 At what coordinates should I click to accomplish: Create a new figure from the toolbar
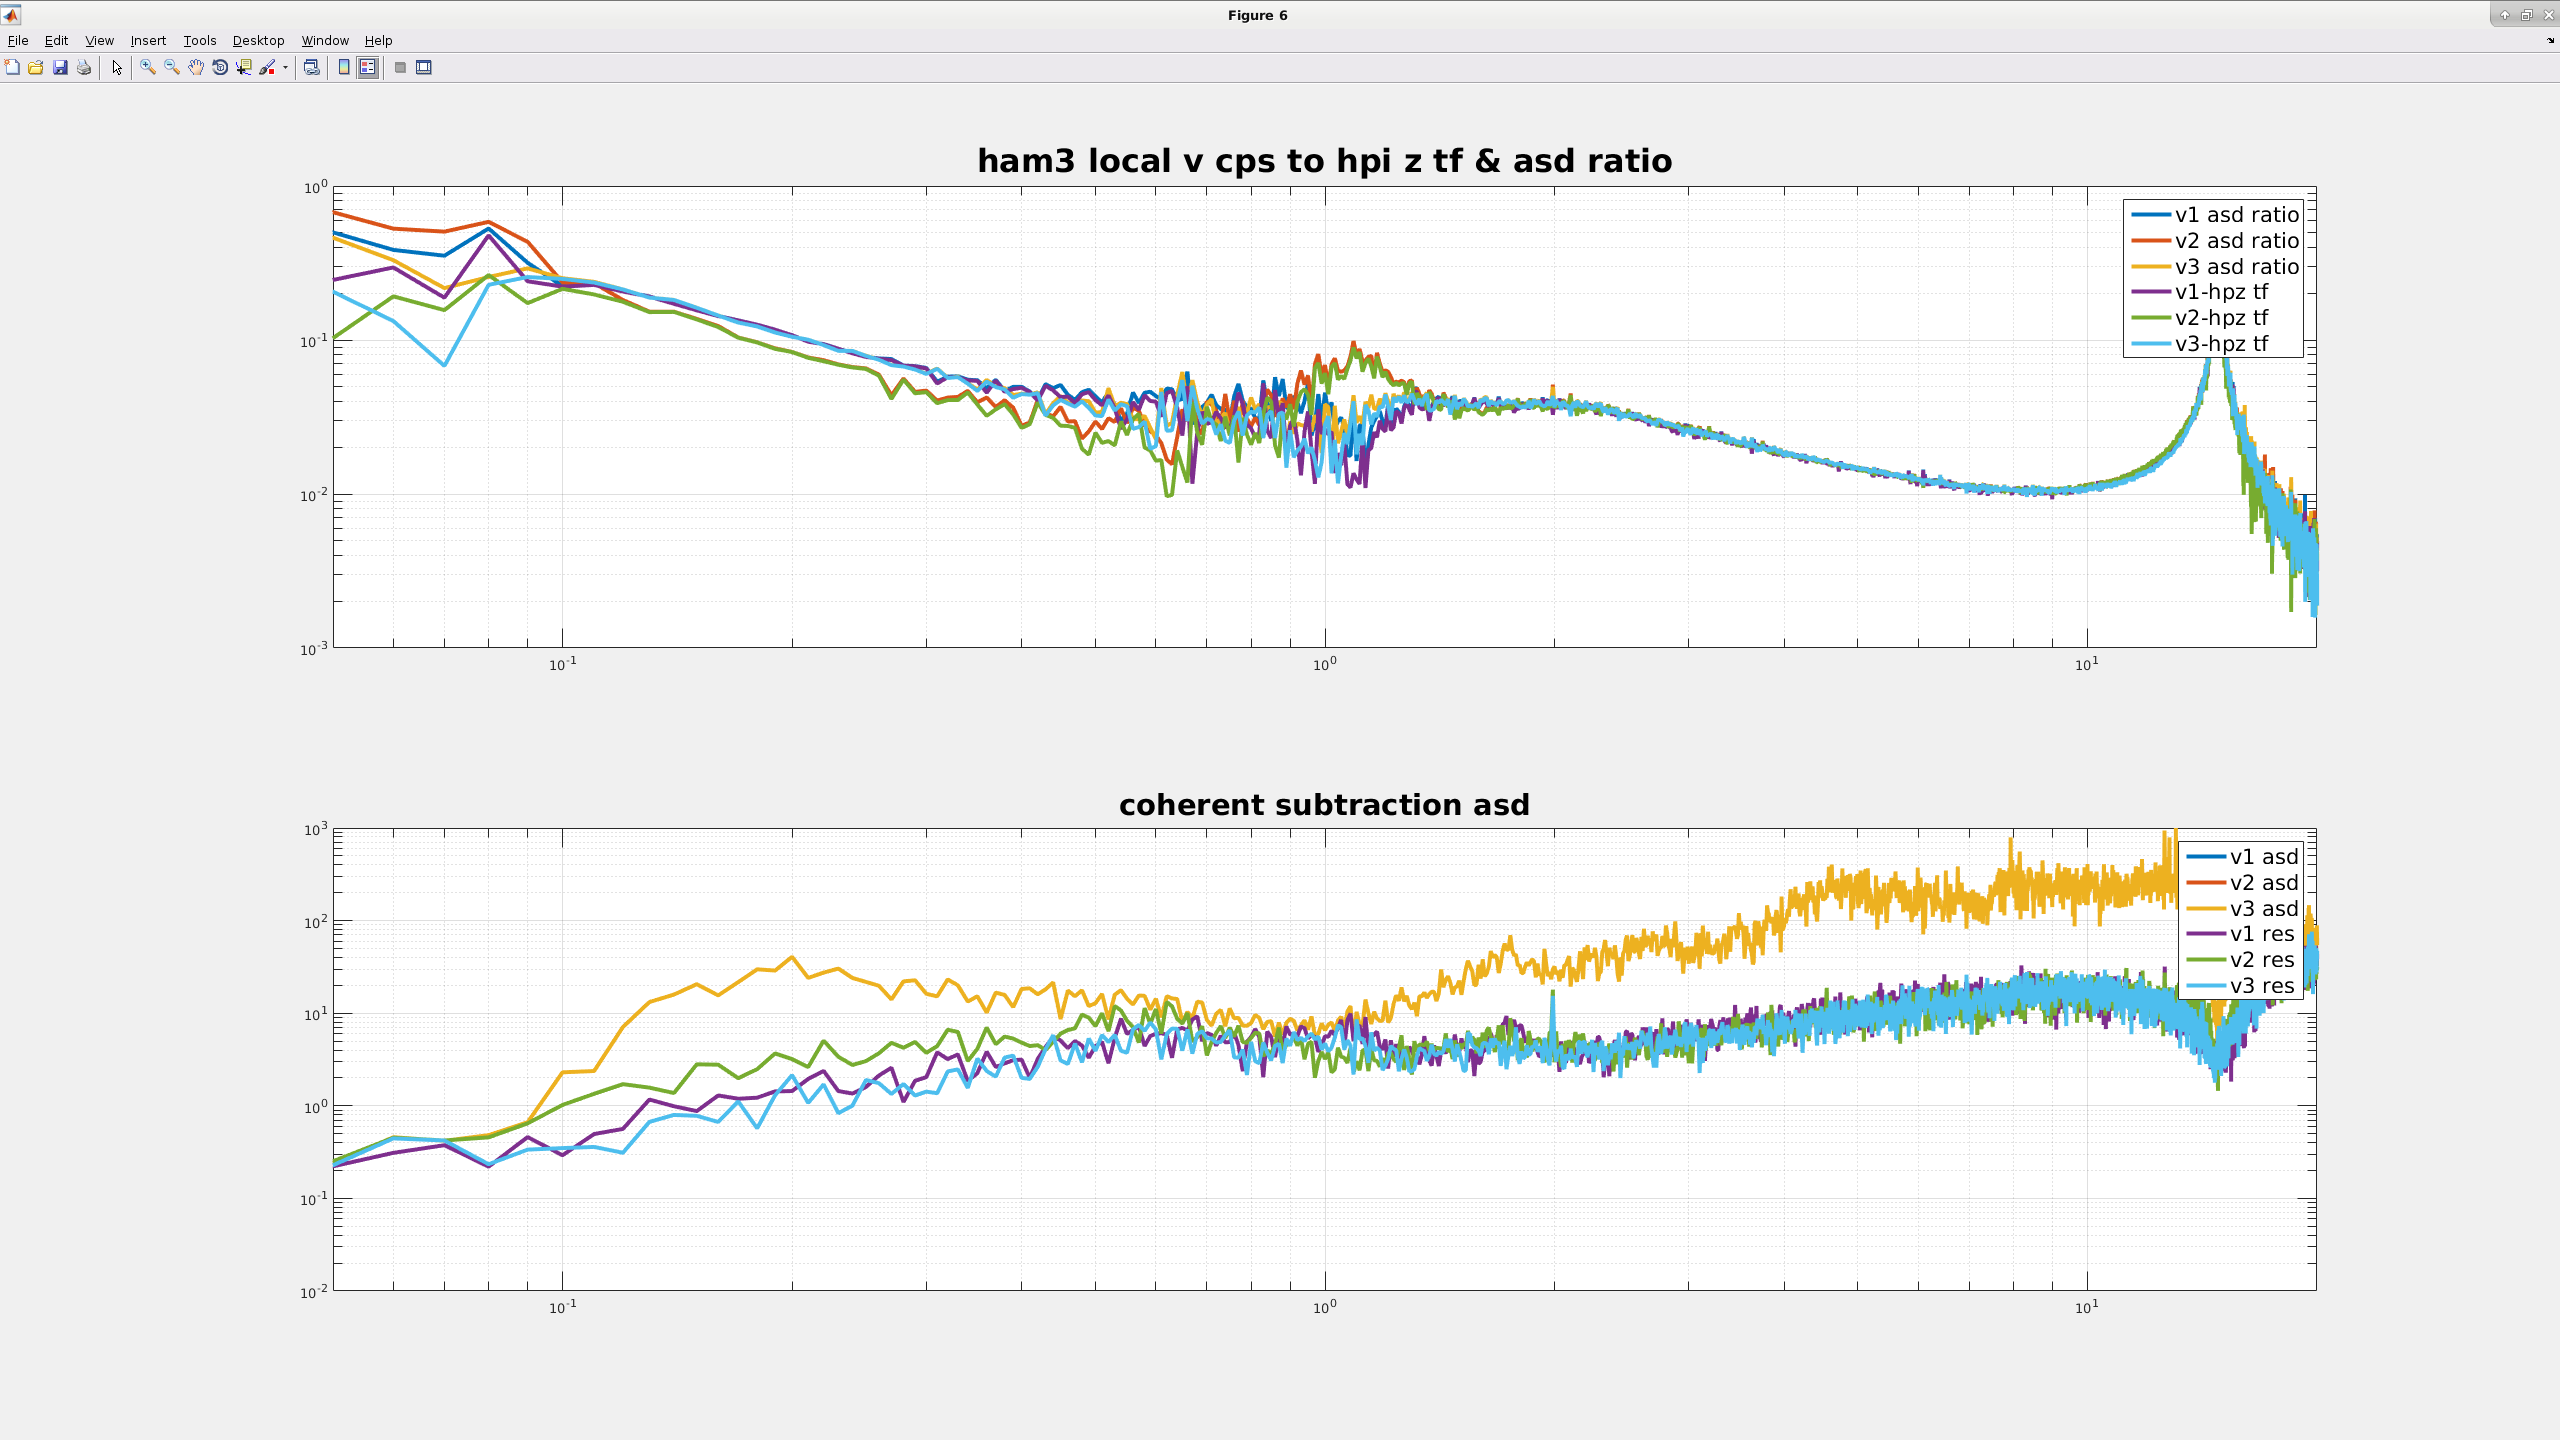(x=12, y=67)
